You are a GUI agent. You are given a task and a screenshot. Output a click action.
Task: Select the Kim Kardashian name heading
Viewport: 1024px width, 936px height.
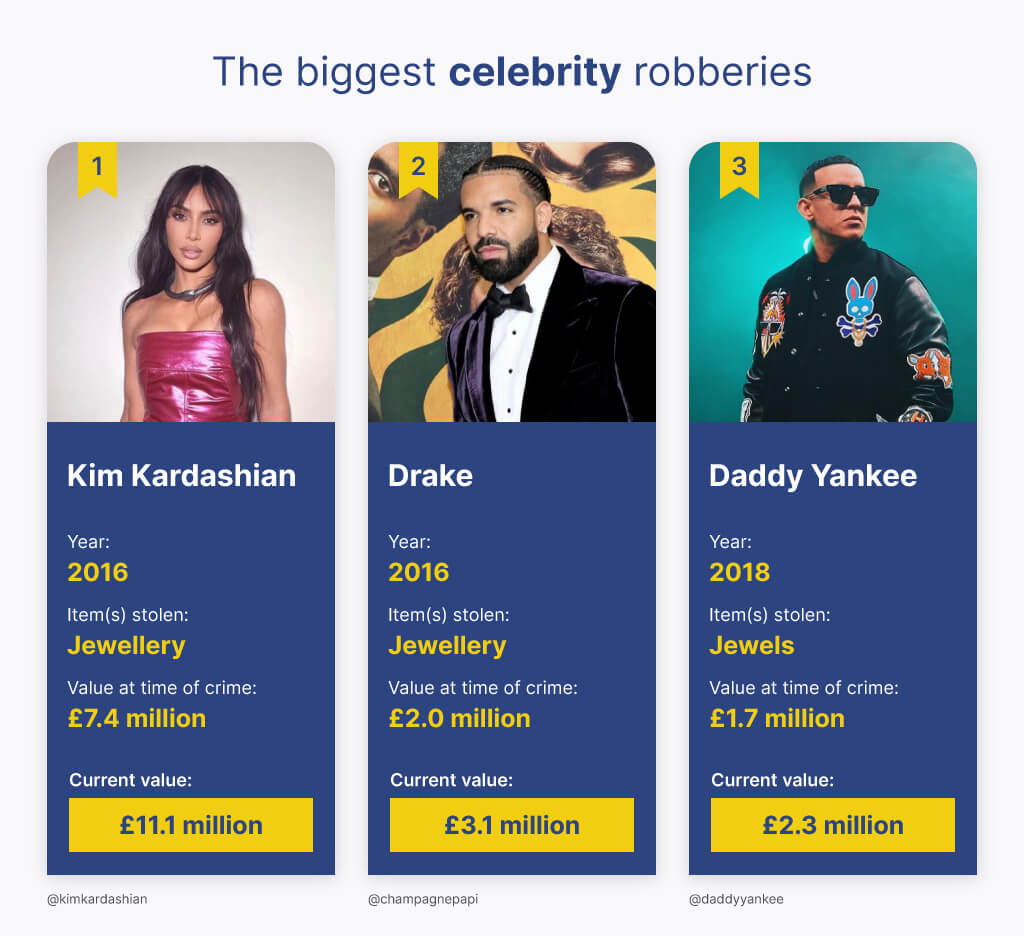(182, 476)
